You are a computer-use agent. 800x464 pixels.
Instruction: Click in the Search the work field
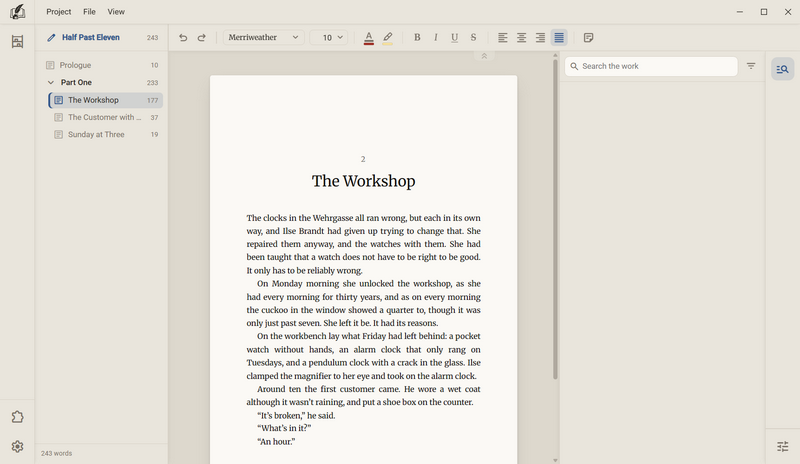pyautogui.click(x=651, y=66)
